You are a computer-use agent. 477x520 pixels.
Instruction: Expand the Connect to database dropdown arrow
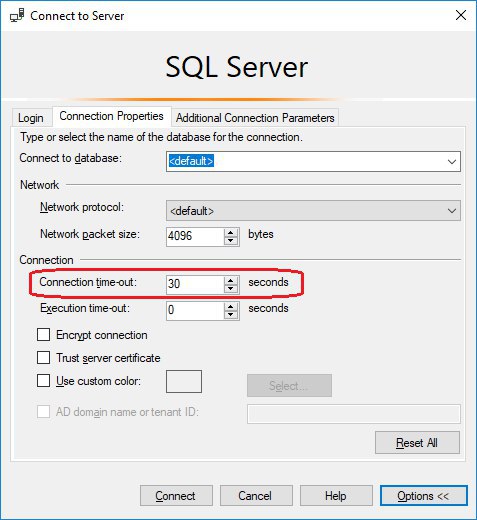click(x=452, y=162)
